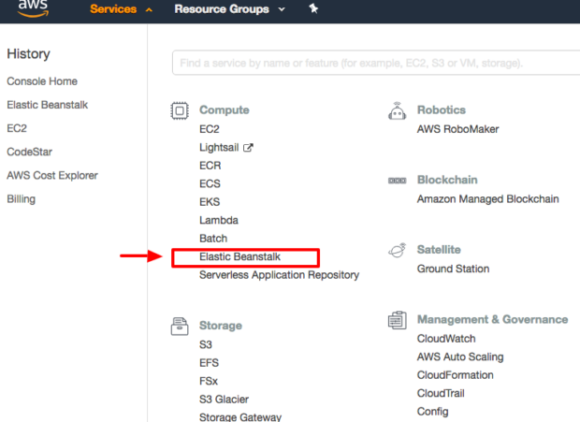580x422 pixels.
Task: Open FSx service
Action: [x=209, y=381]
